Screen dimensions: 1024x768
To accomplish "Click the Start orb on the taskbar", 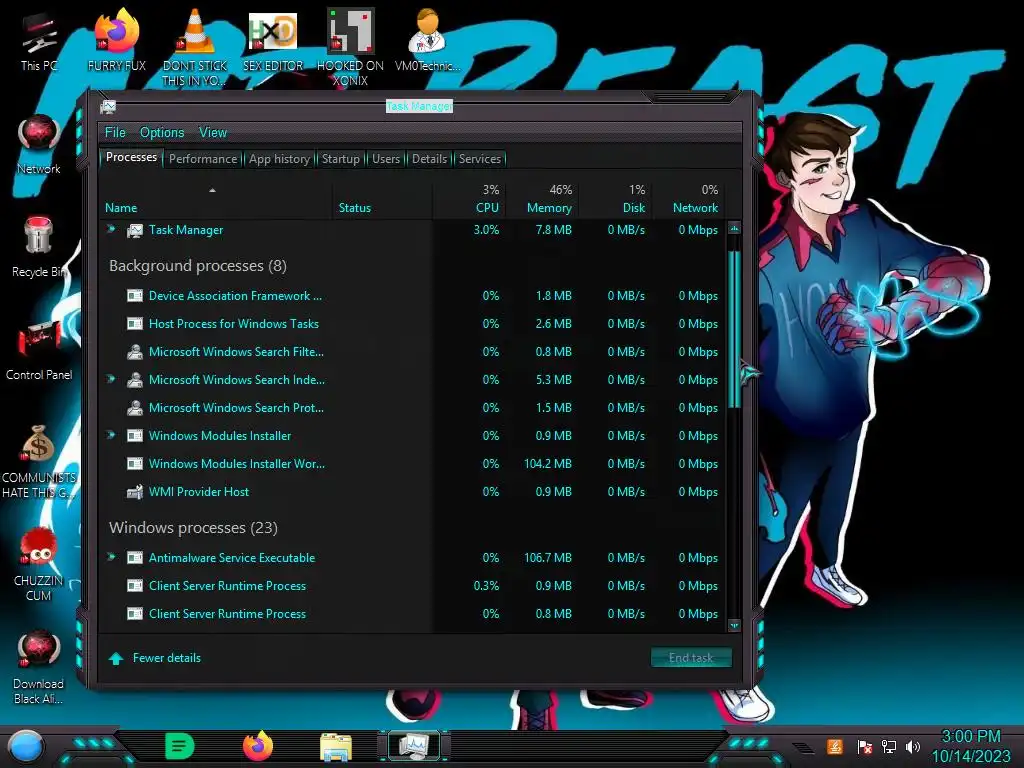I will click(25, 746).
